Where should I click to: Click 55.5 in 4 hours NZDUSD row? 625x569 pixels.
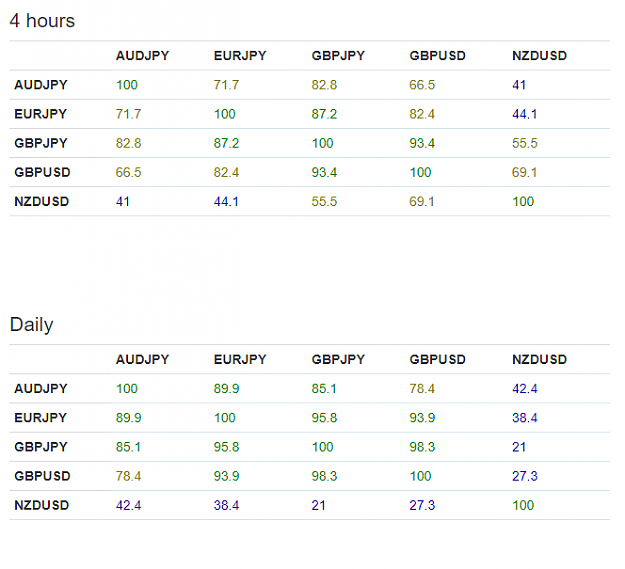[x=324, y=201]
